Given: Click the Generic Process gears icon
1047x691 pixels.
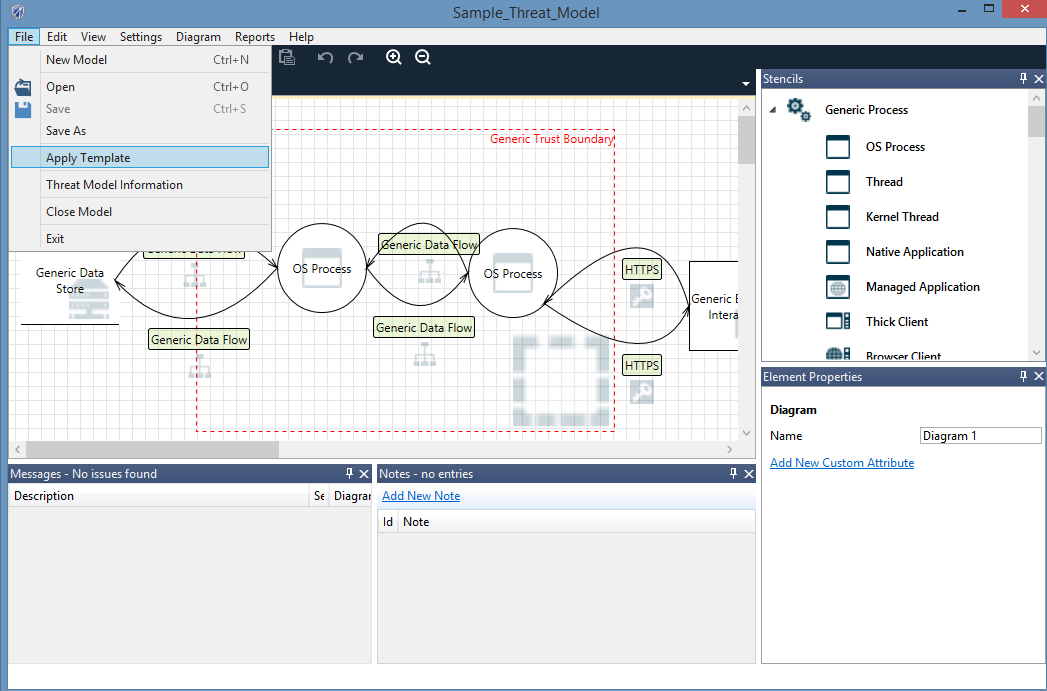Looking at the screenshot, I should pos(798,110).
